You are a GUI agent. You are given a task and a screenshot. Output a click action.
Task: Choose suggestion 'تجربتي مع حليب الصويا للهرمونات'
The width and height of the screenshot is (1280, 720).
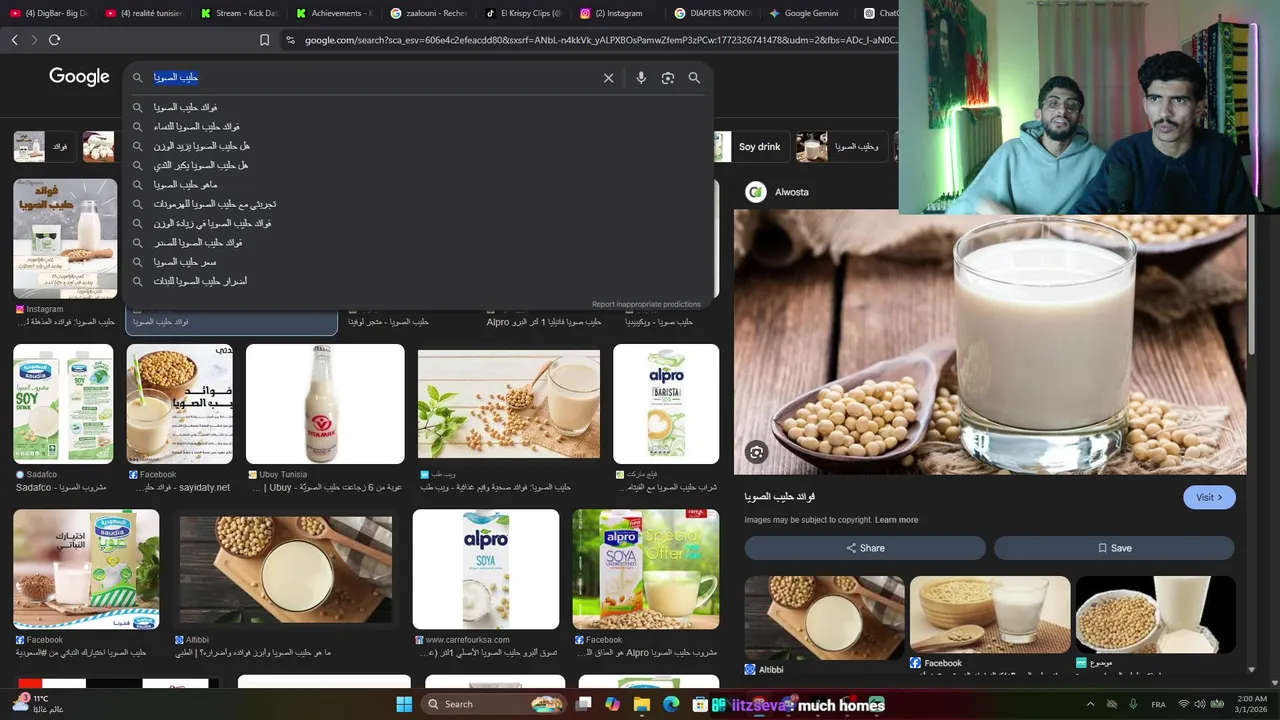(x=418, y=204)
